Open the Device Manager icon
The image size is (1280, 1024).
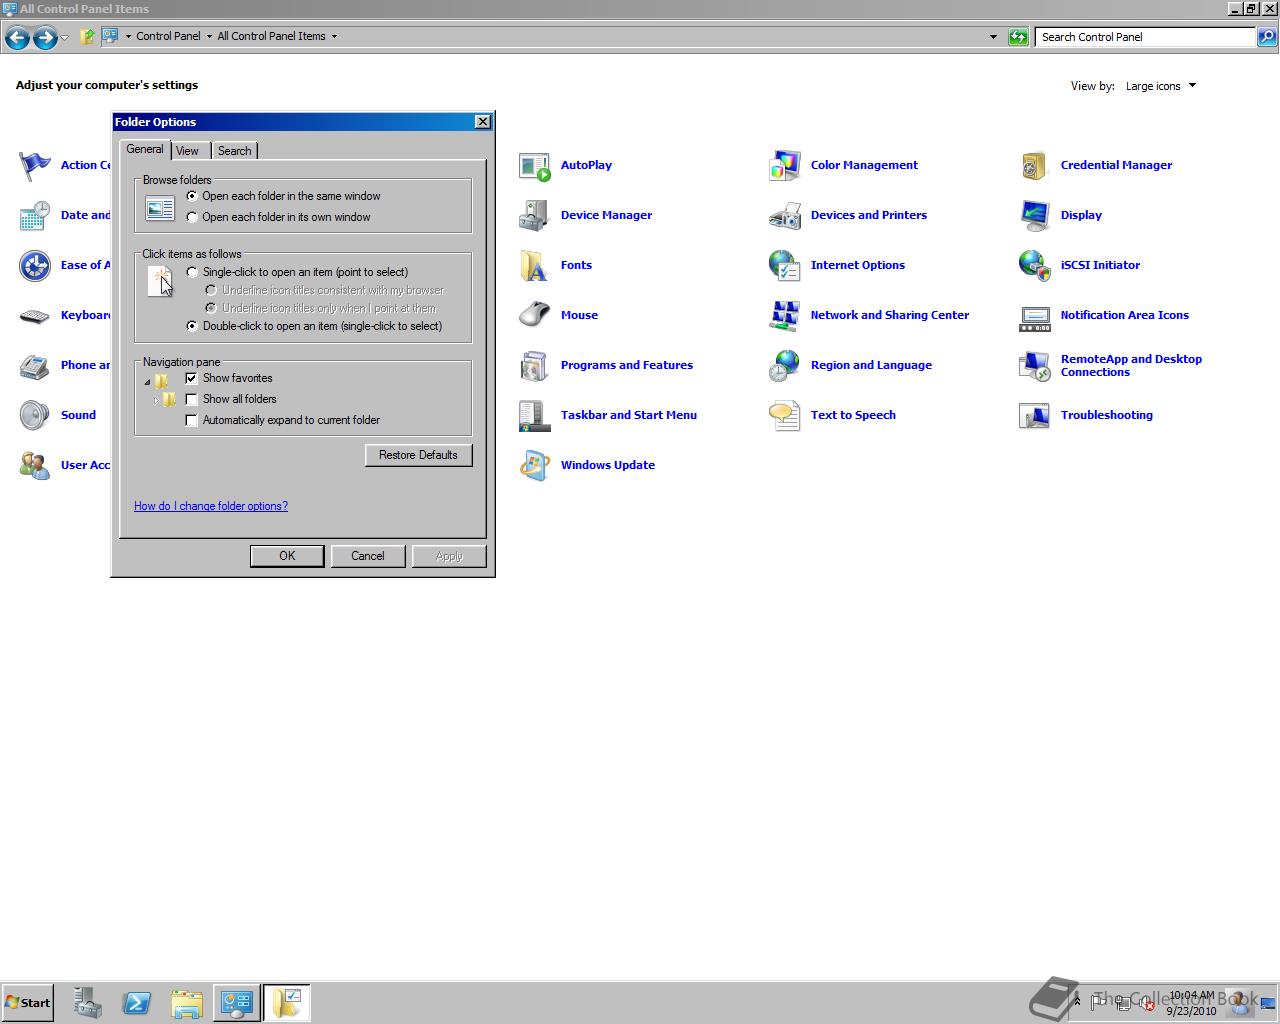point(535,216)
